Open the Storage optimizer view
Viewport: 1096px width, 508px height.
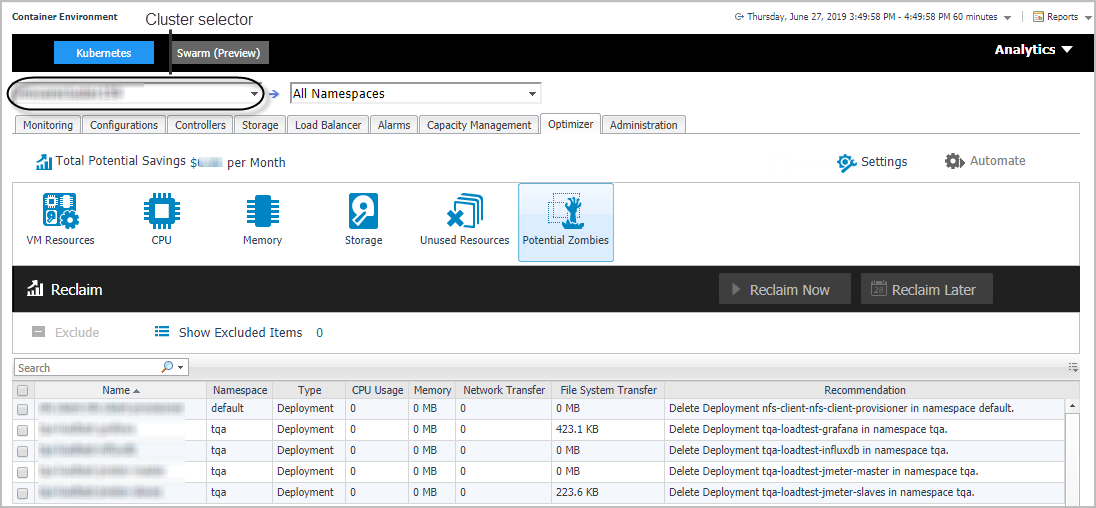363,212
